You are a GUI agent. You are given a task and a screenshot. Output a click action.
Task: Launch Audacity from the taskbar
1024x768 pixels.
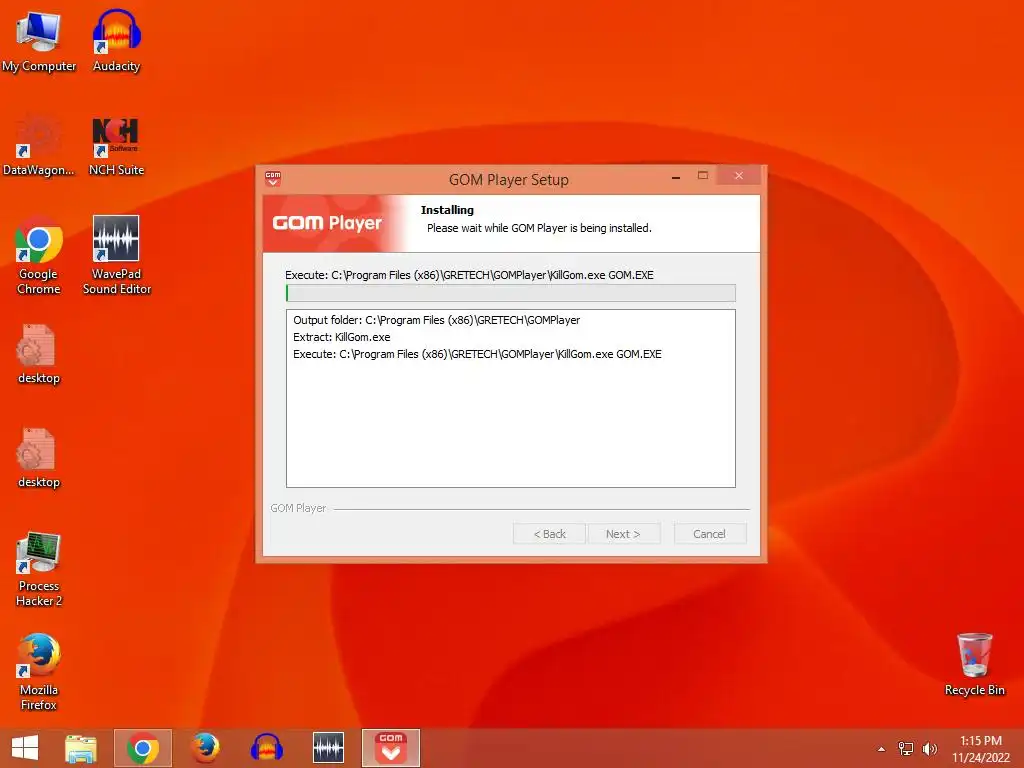click(x=266, y=748)
